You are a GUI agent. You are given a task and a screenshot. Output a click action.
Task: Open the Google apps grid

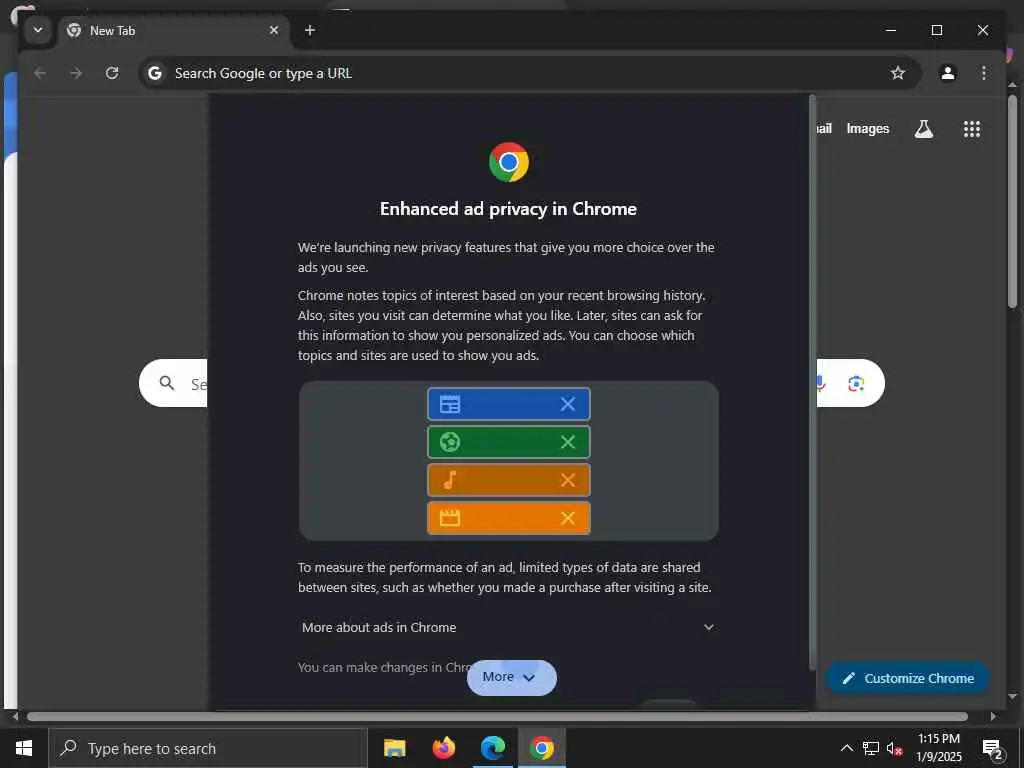point(972,129)
